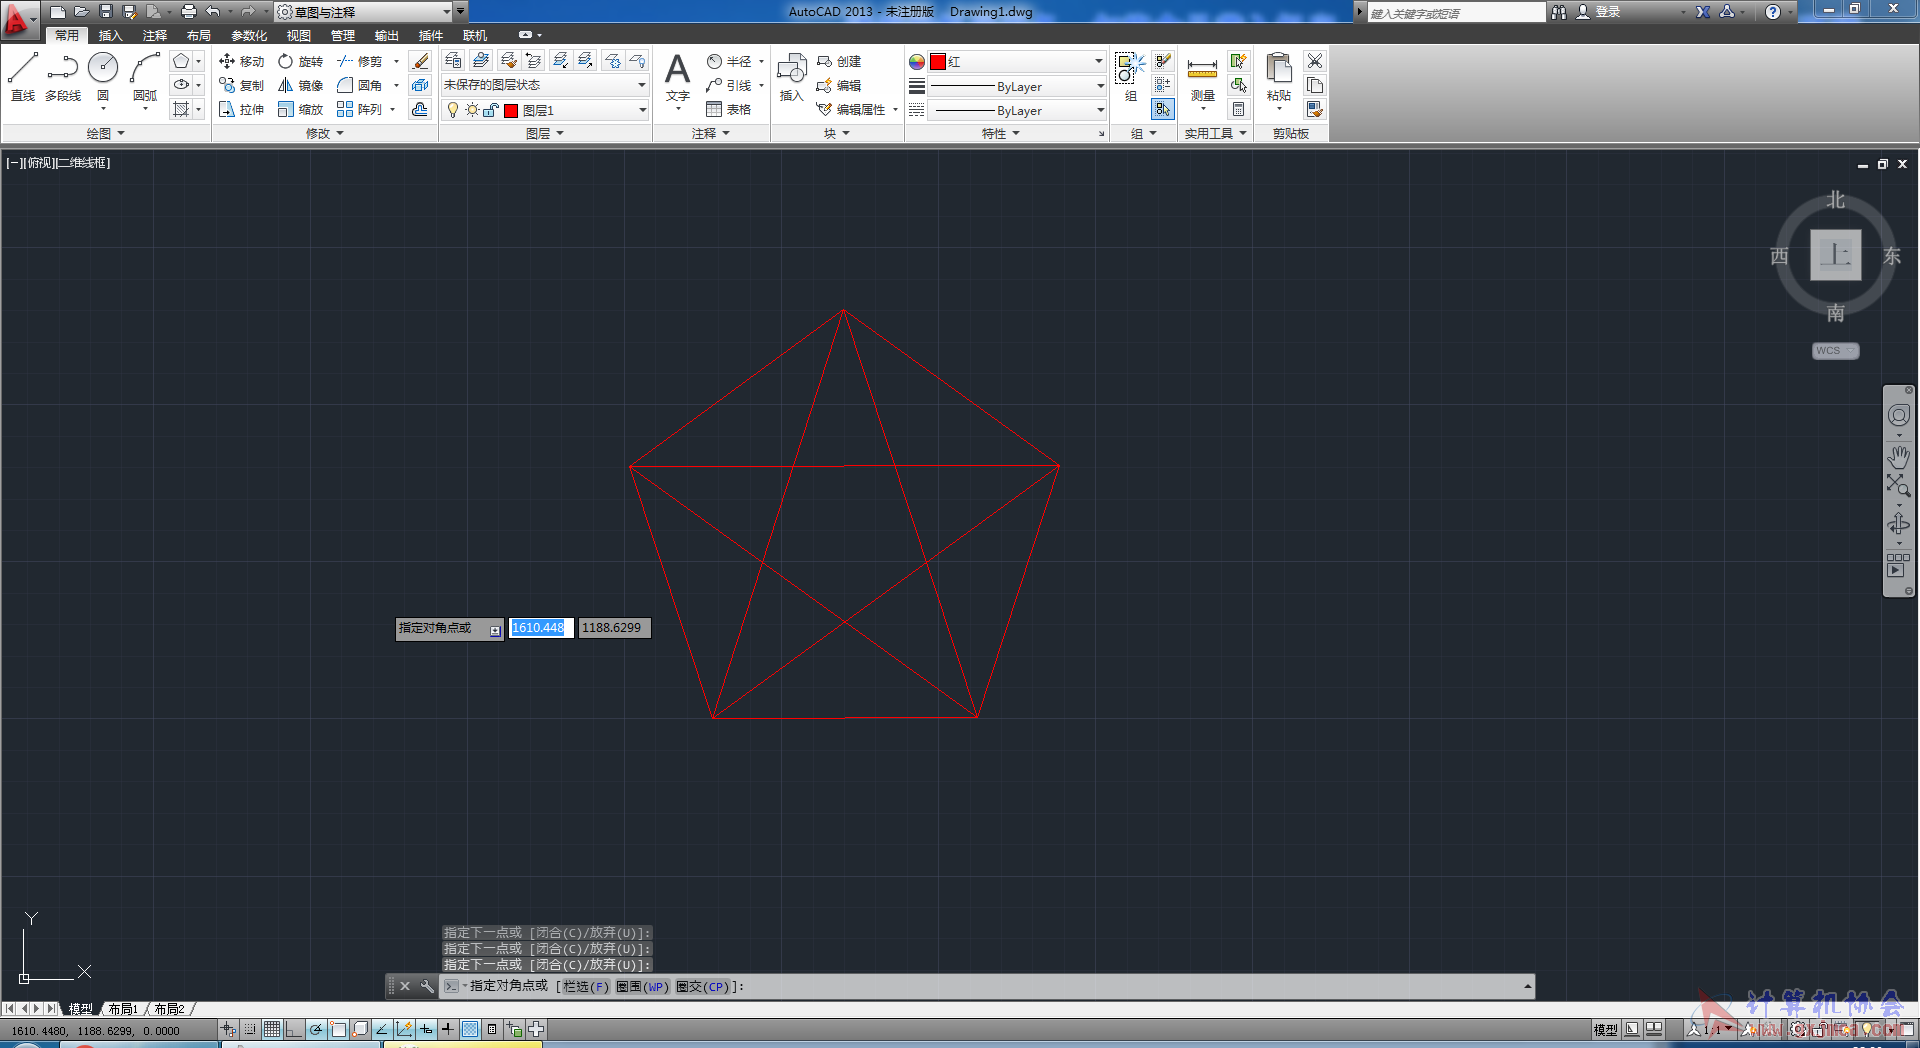The image size is (1920, 1048).
Task: Open the 视图 ribbon tab
Action: [x=298, y=35]
